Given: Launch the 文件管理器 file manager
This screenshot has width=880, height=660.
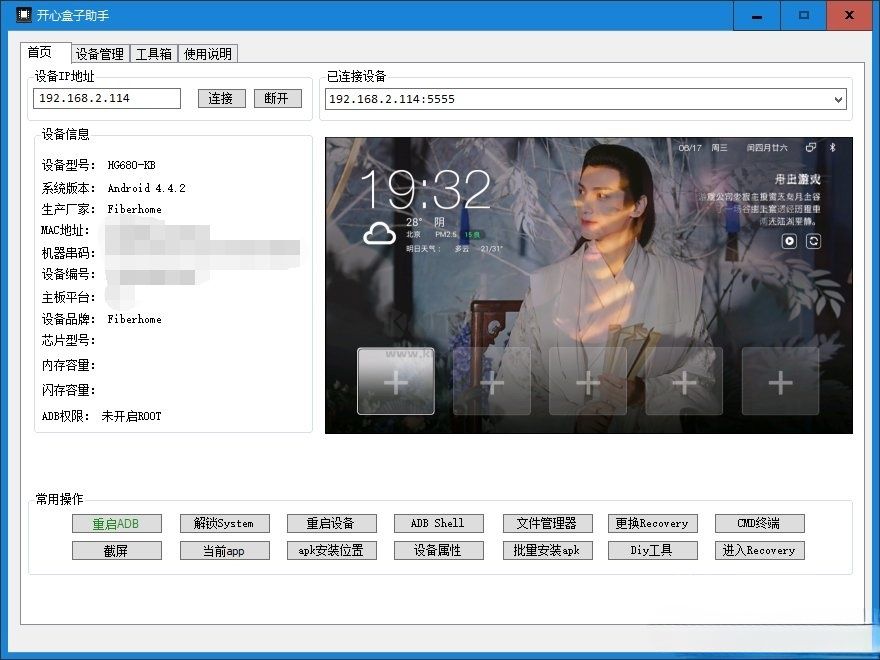Looking at the screenshot, I should point(546,523).
